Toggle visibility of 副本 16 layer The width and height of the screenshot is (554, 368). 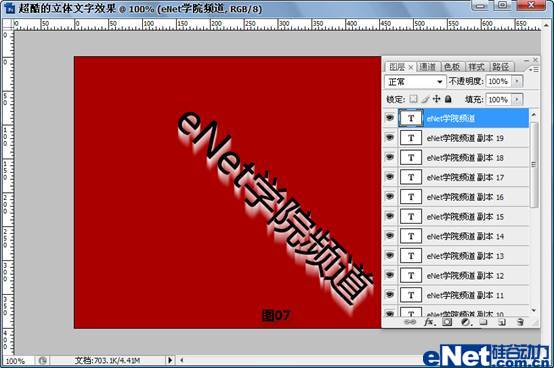coord(390,196)
